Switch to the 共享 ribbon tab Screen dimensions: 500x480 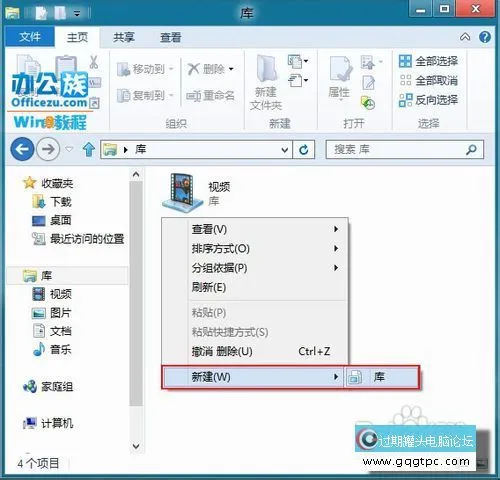(x=123, y=37)
